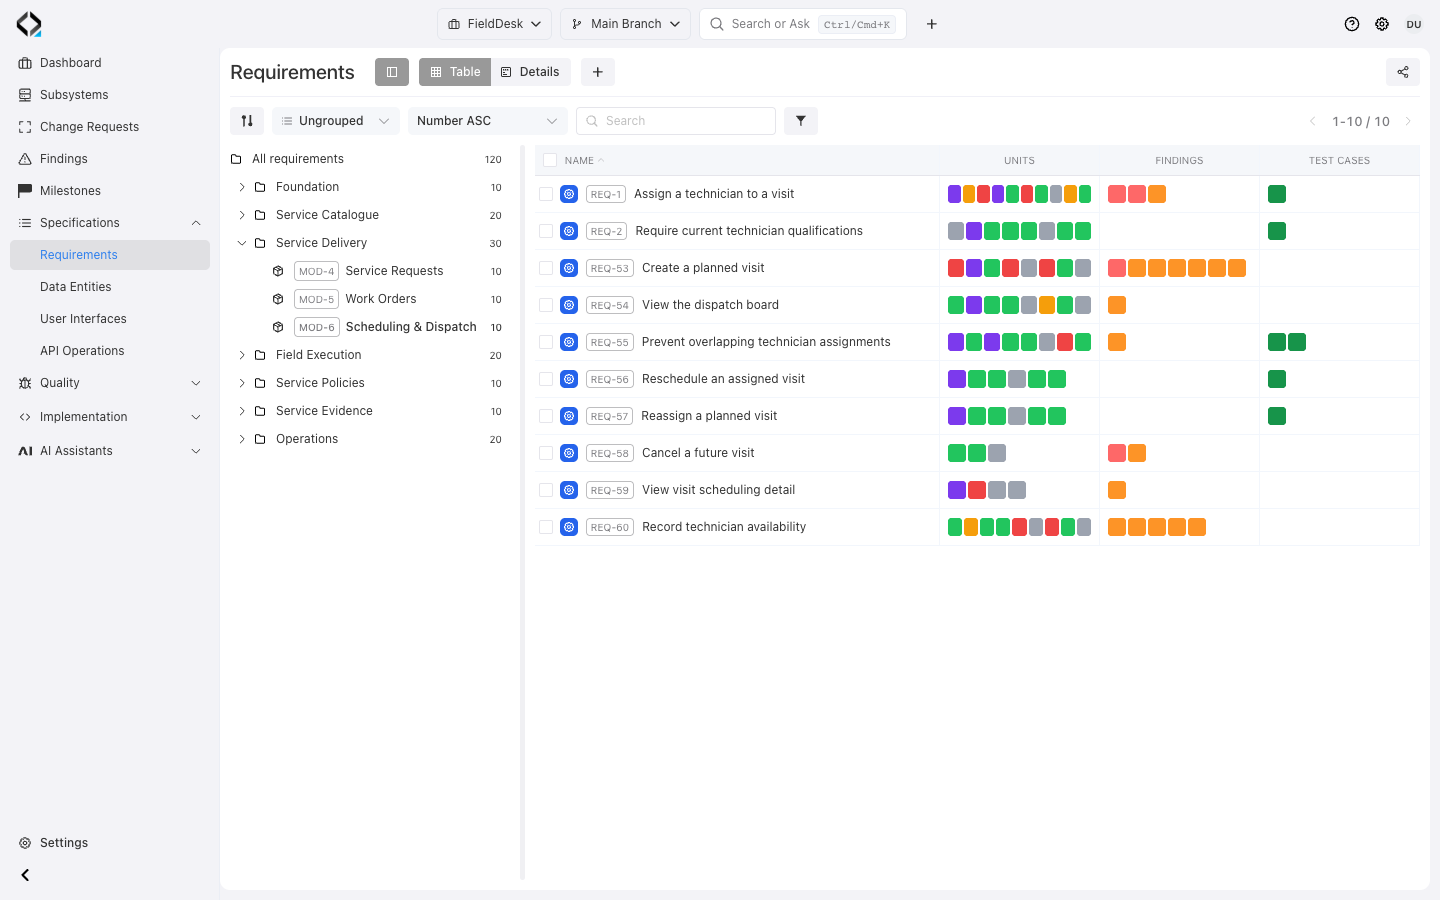
Task: Click the REQ-59 orange finding swatch
Action: click(1117, 490)
